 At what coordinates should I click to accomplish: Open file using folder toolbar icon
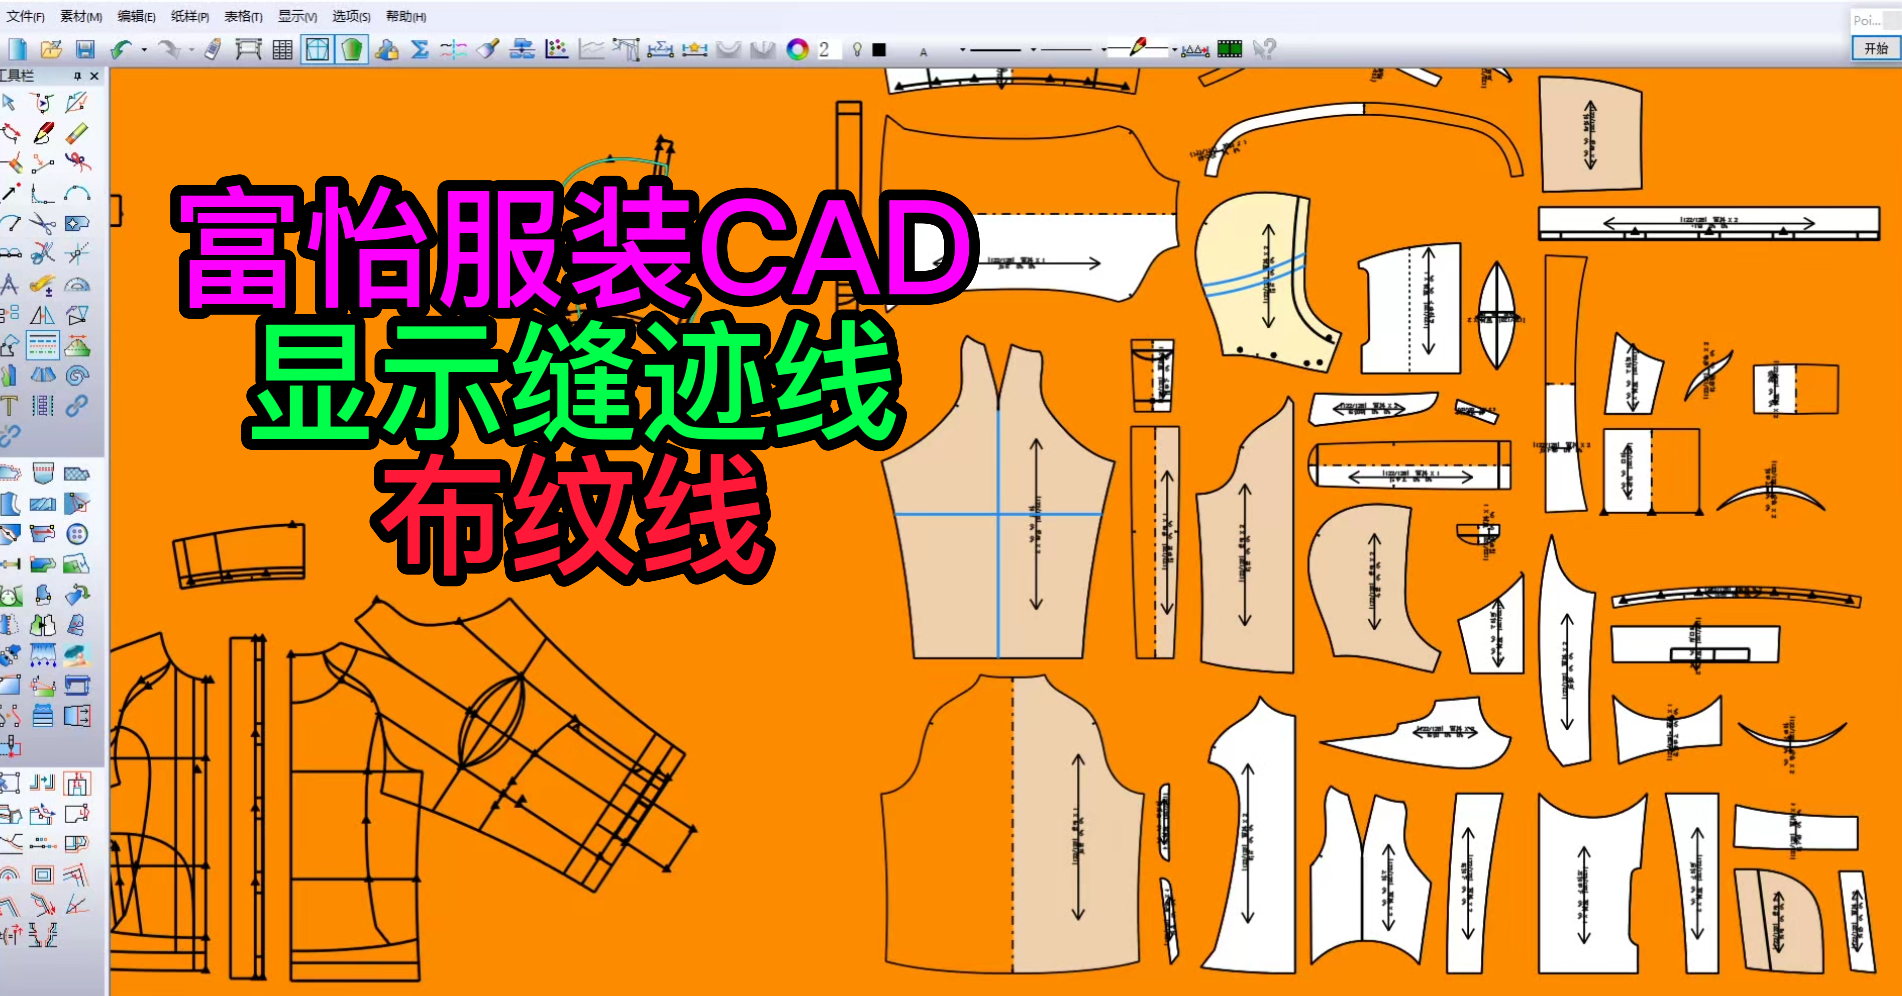click(51, 49)
